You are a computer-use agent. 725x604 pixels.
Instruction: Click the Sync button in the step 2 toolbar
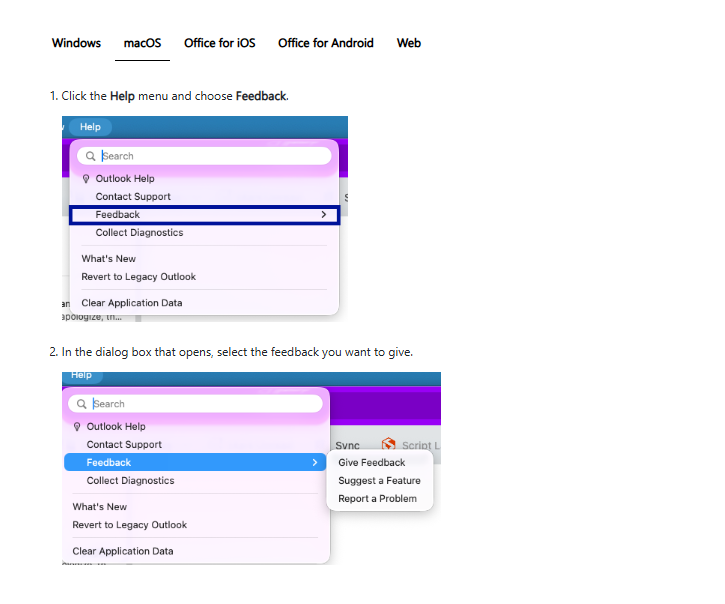tap(347, 445)
